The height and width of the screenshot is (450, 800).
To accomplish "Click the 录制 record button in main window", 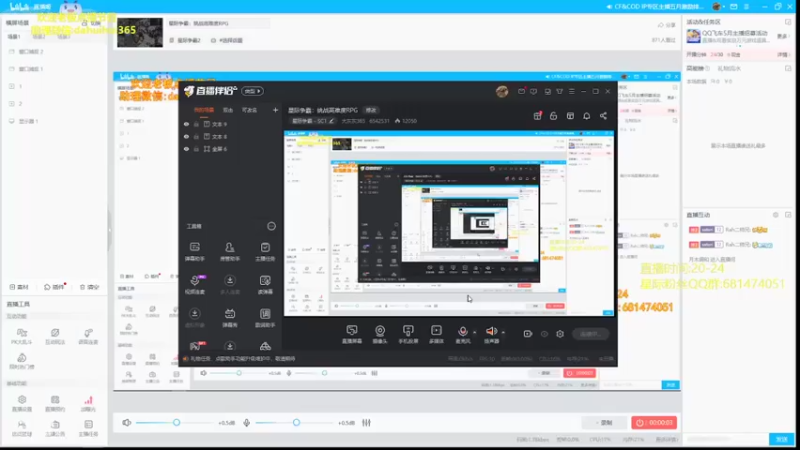I will tap(604, 422).
